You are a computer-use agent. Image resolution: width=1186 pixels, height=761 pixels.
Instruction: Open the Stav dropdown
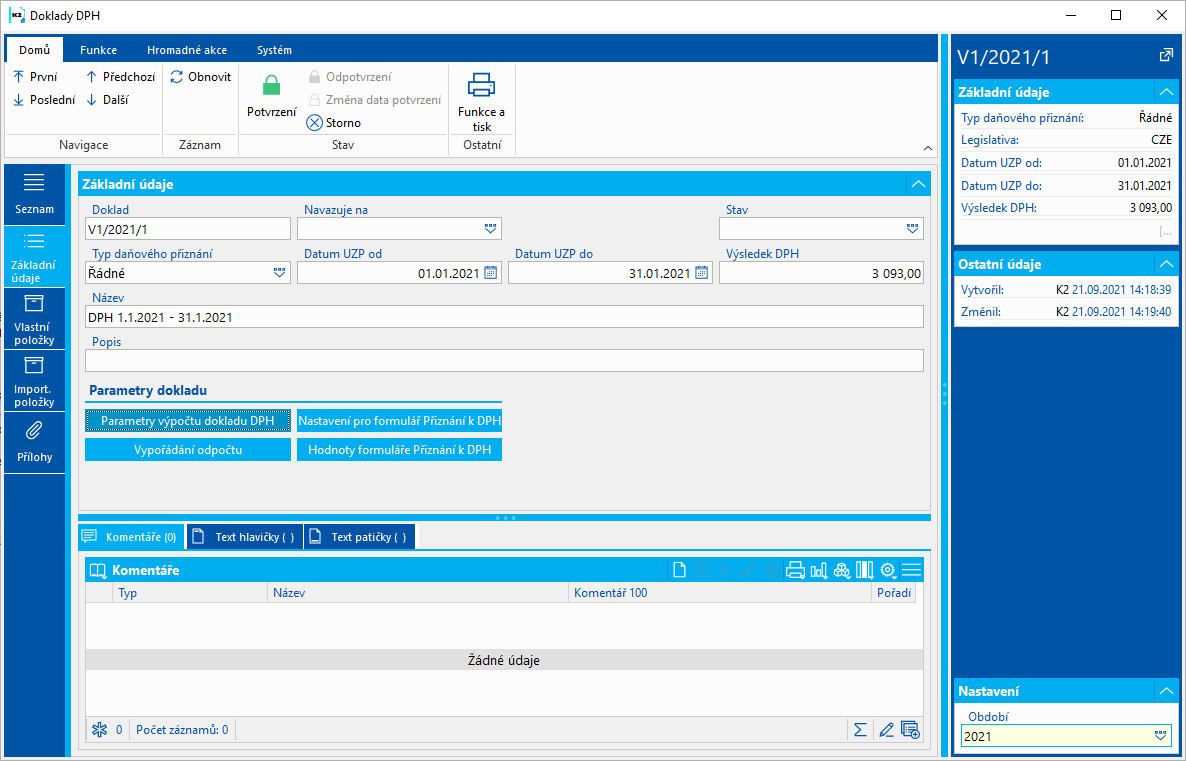912,228
